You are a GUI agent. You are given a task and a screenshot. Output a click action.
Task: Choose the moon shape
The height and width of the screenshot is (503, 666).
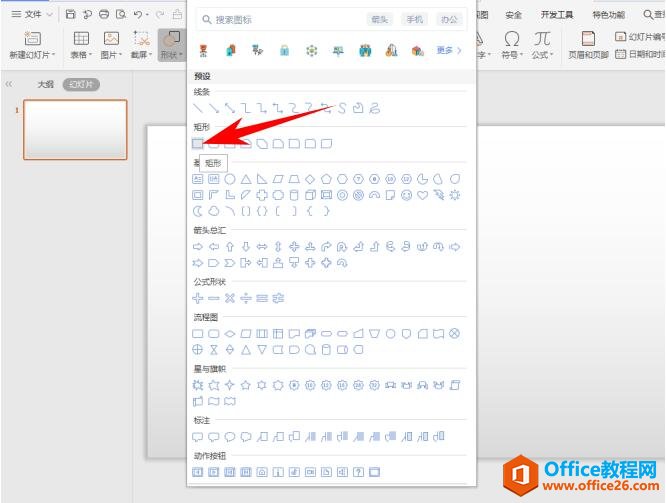pos(198,211)
